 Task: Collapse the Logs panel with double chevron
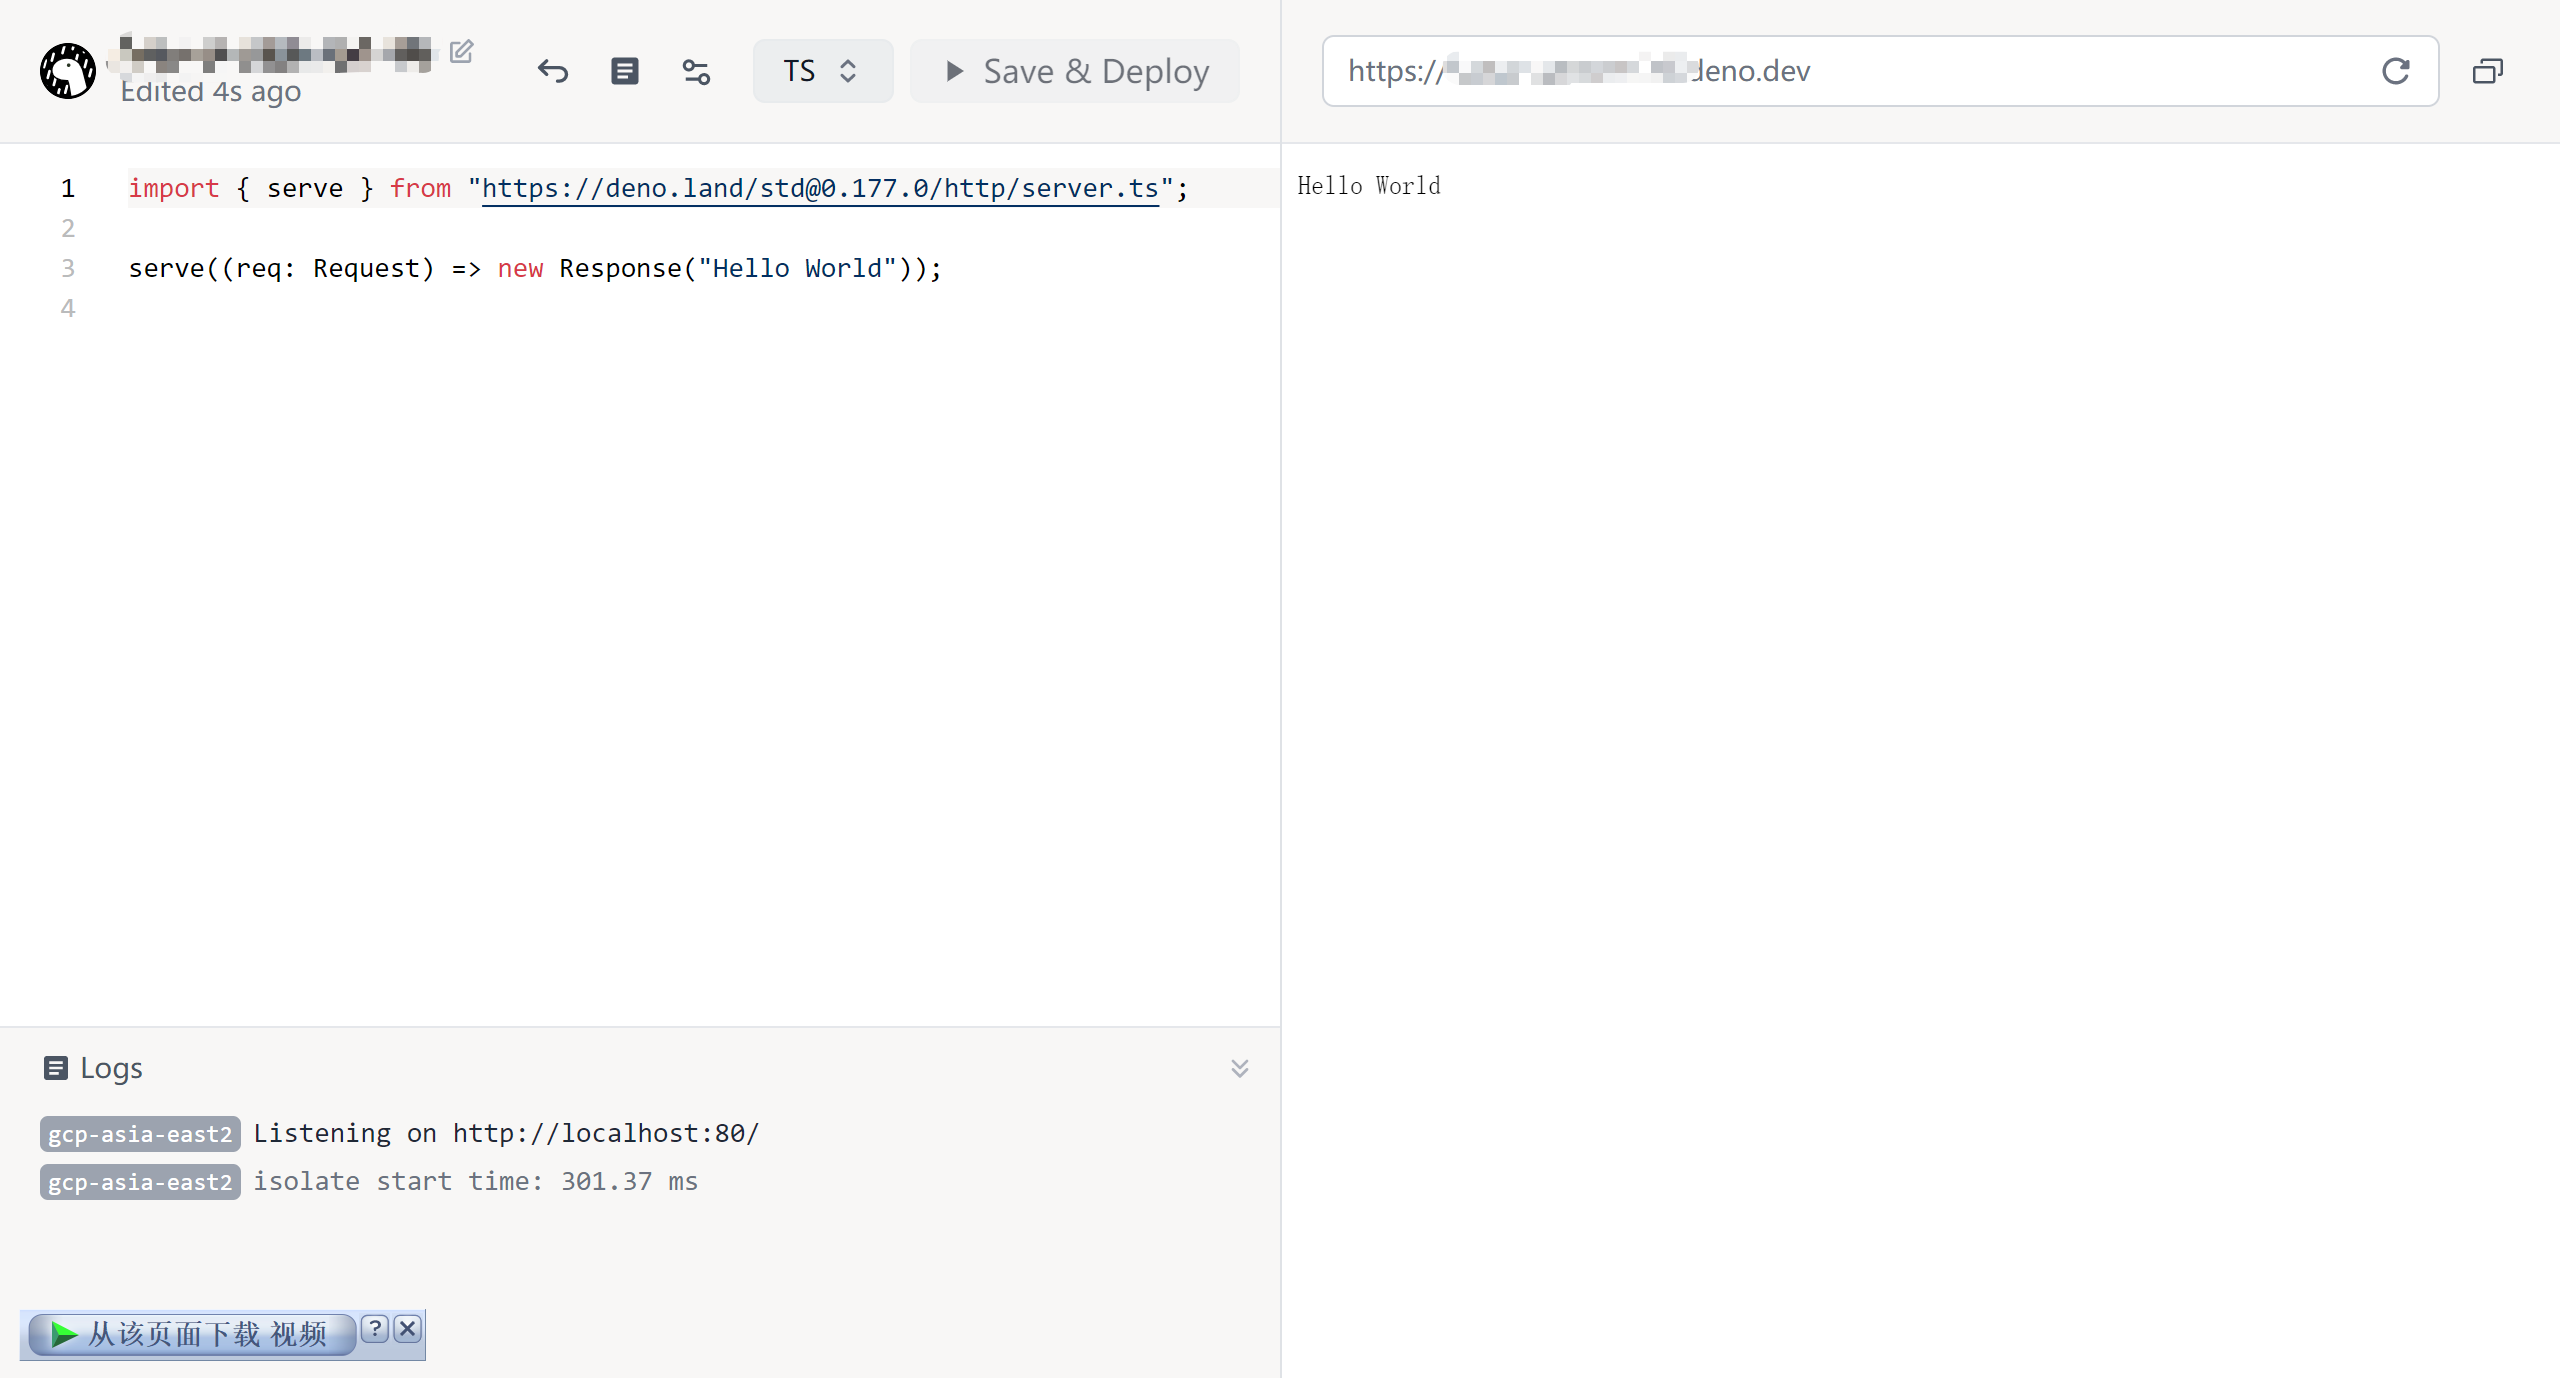point(1239,1068)
